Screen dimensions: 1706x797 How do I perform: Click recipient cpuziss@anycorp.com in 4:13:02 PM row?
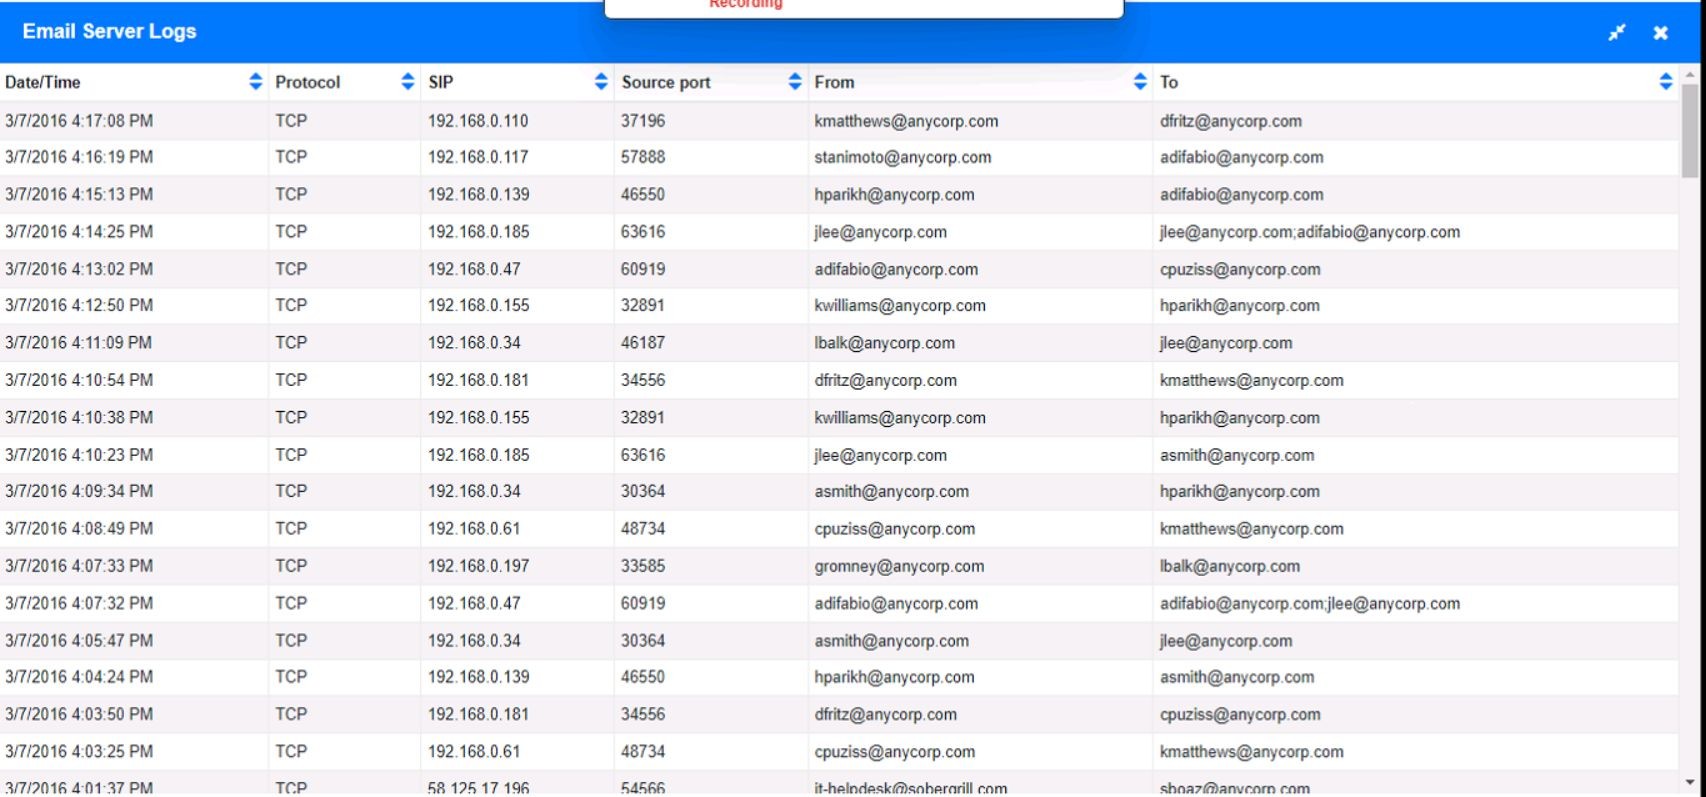(1240, 269)
